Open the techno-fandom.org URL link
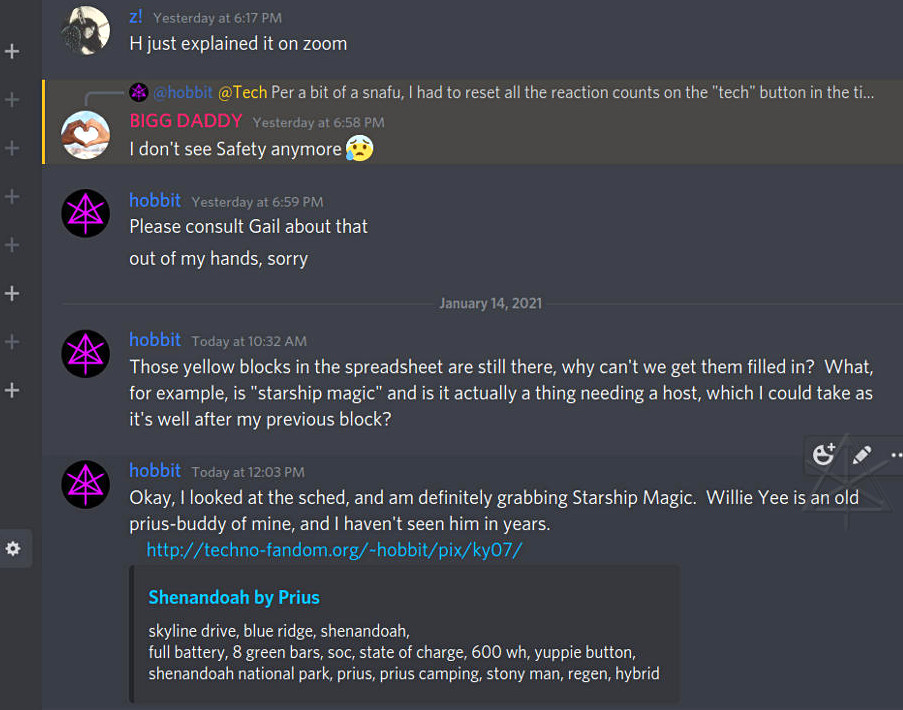Screen dimensions: 903x710 coord(334,550)
